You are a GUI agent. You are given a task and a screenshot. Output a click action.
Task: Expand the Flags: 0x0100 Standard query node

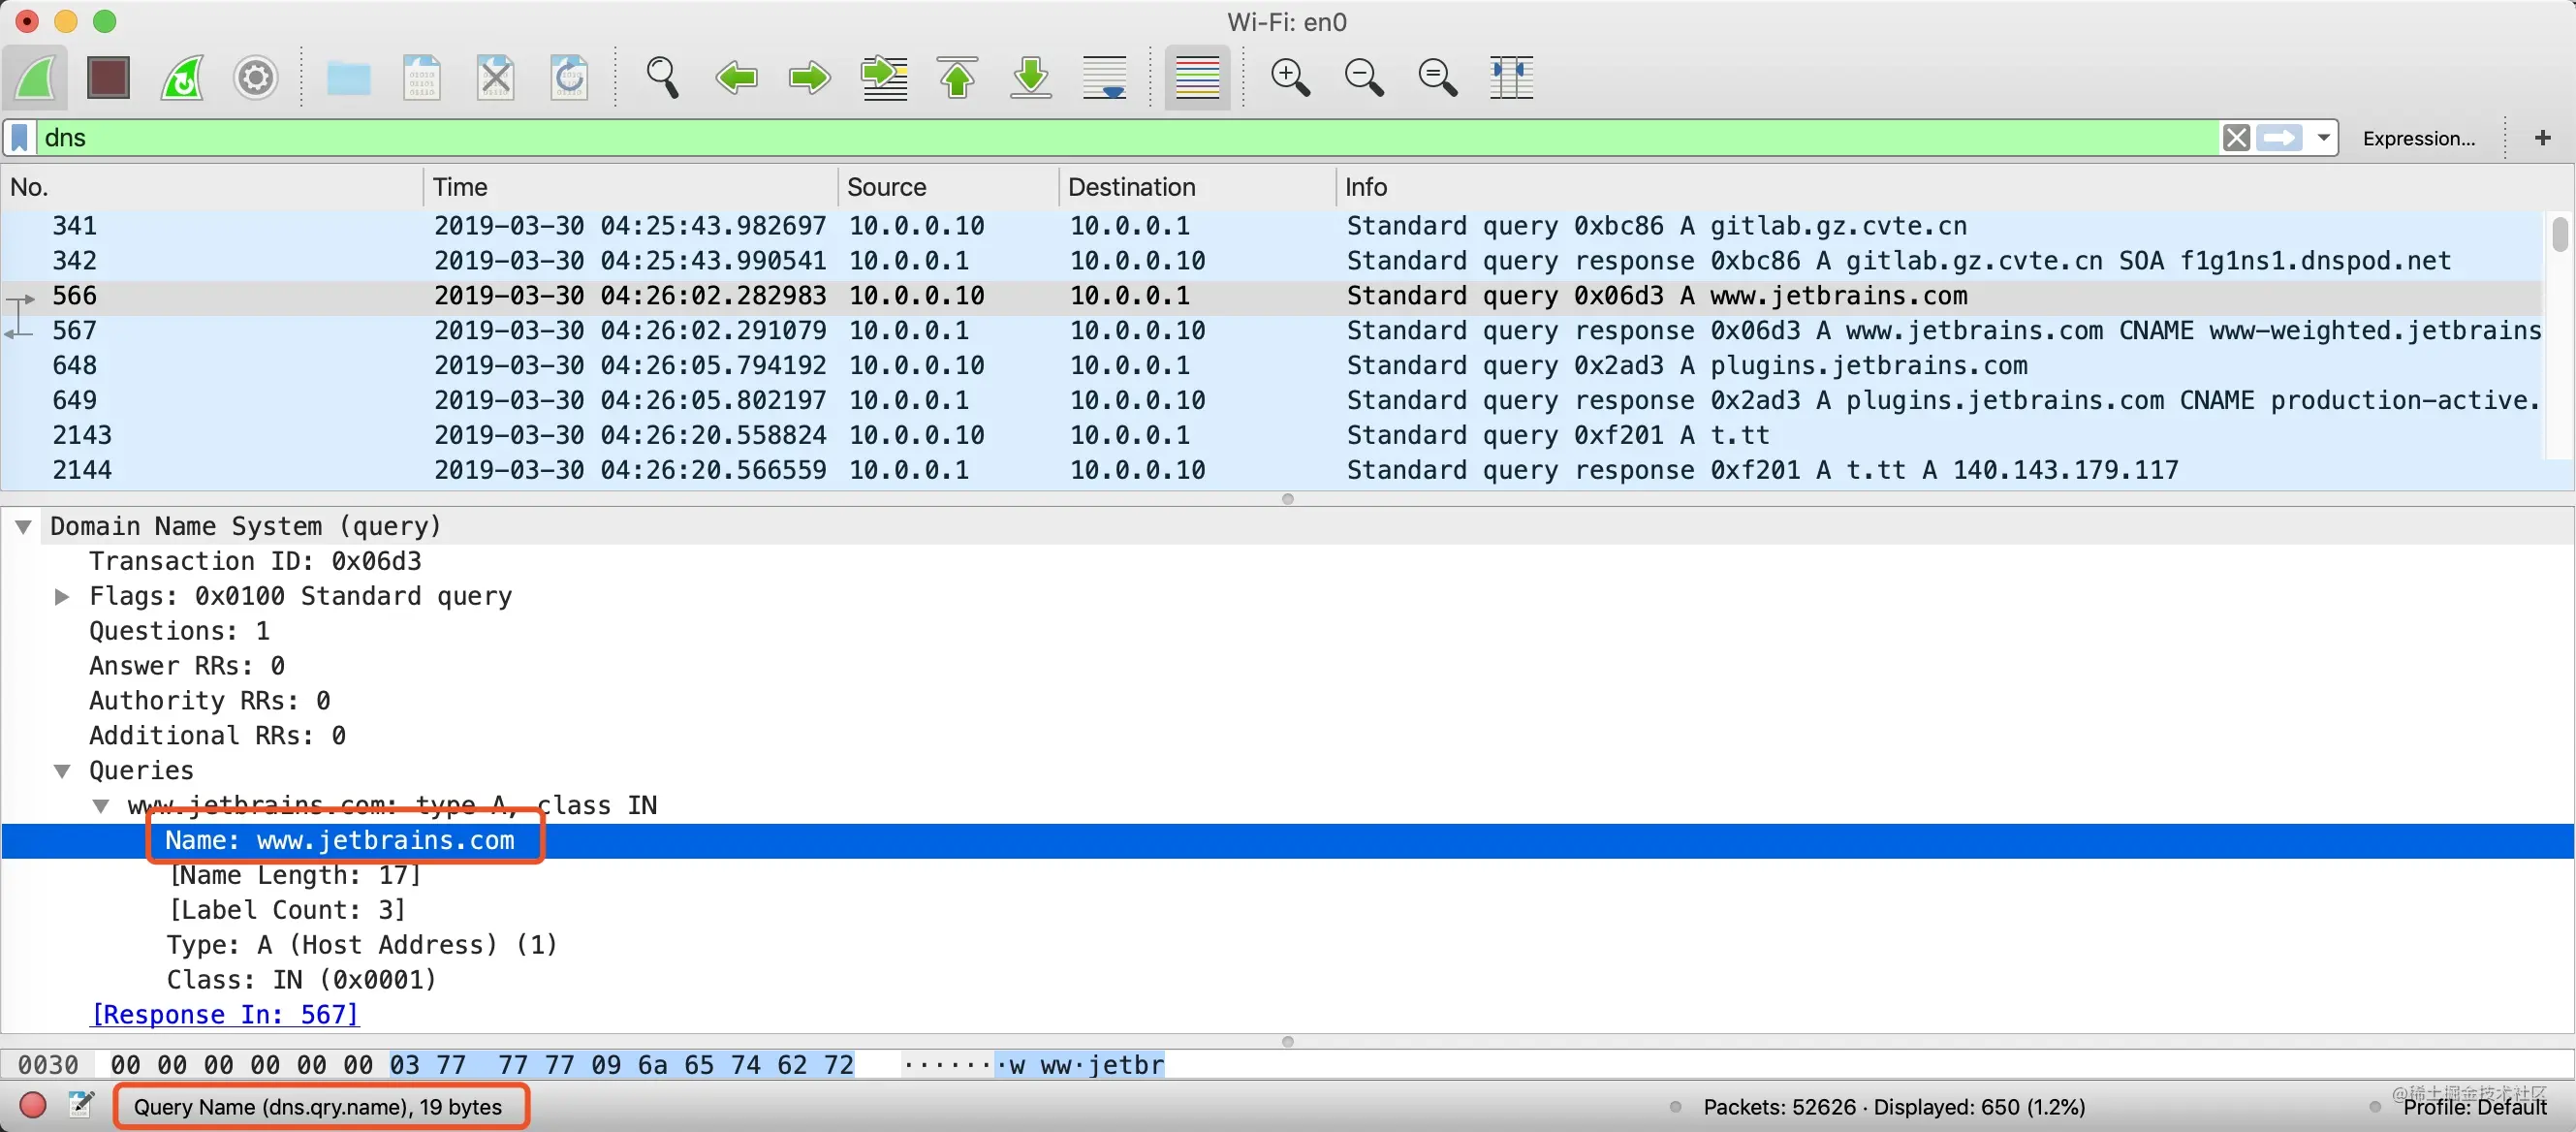click(62, 597)
